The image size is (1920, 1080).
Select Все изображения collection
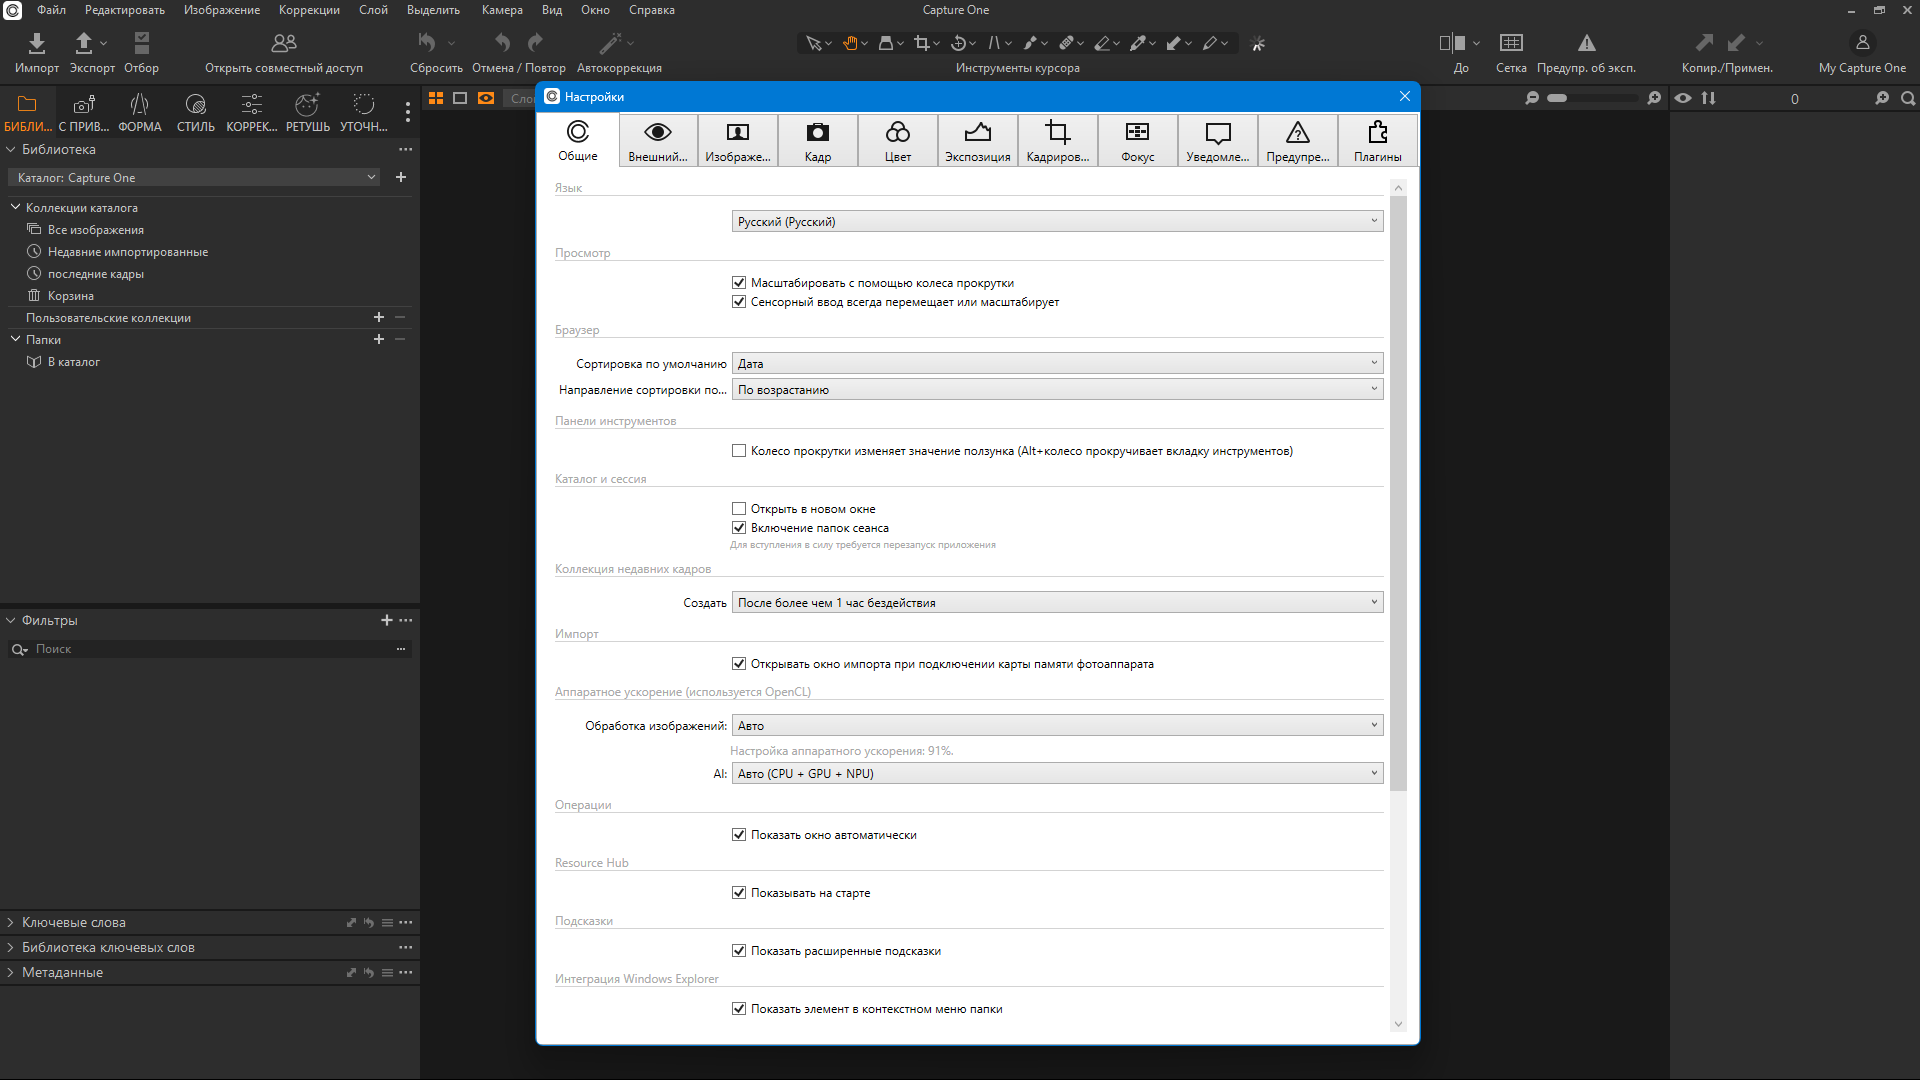pyautogui.click(x=96, y=230)
